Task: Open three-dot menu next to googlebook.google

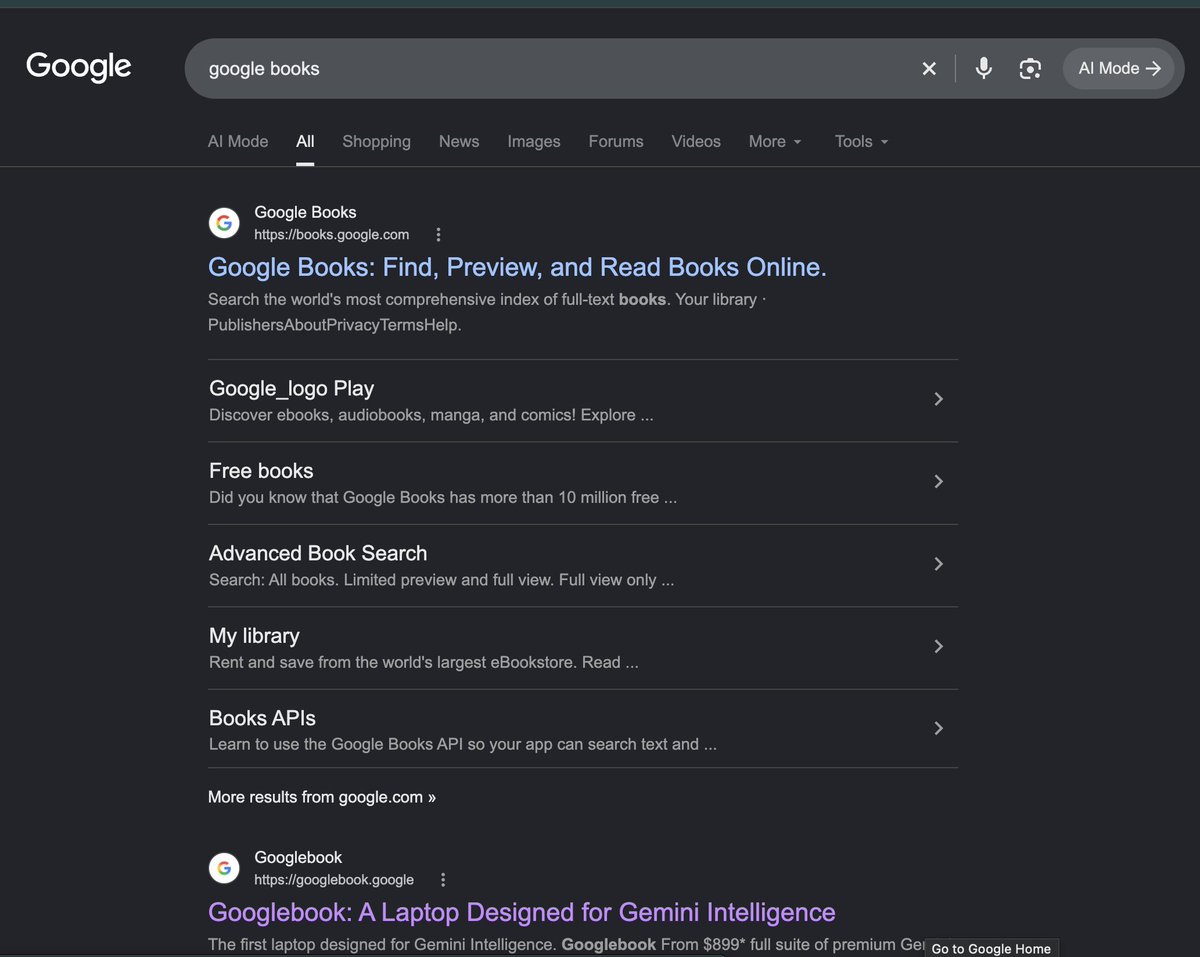Action: pos(443,880)
